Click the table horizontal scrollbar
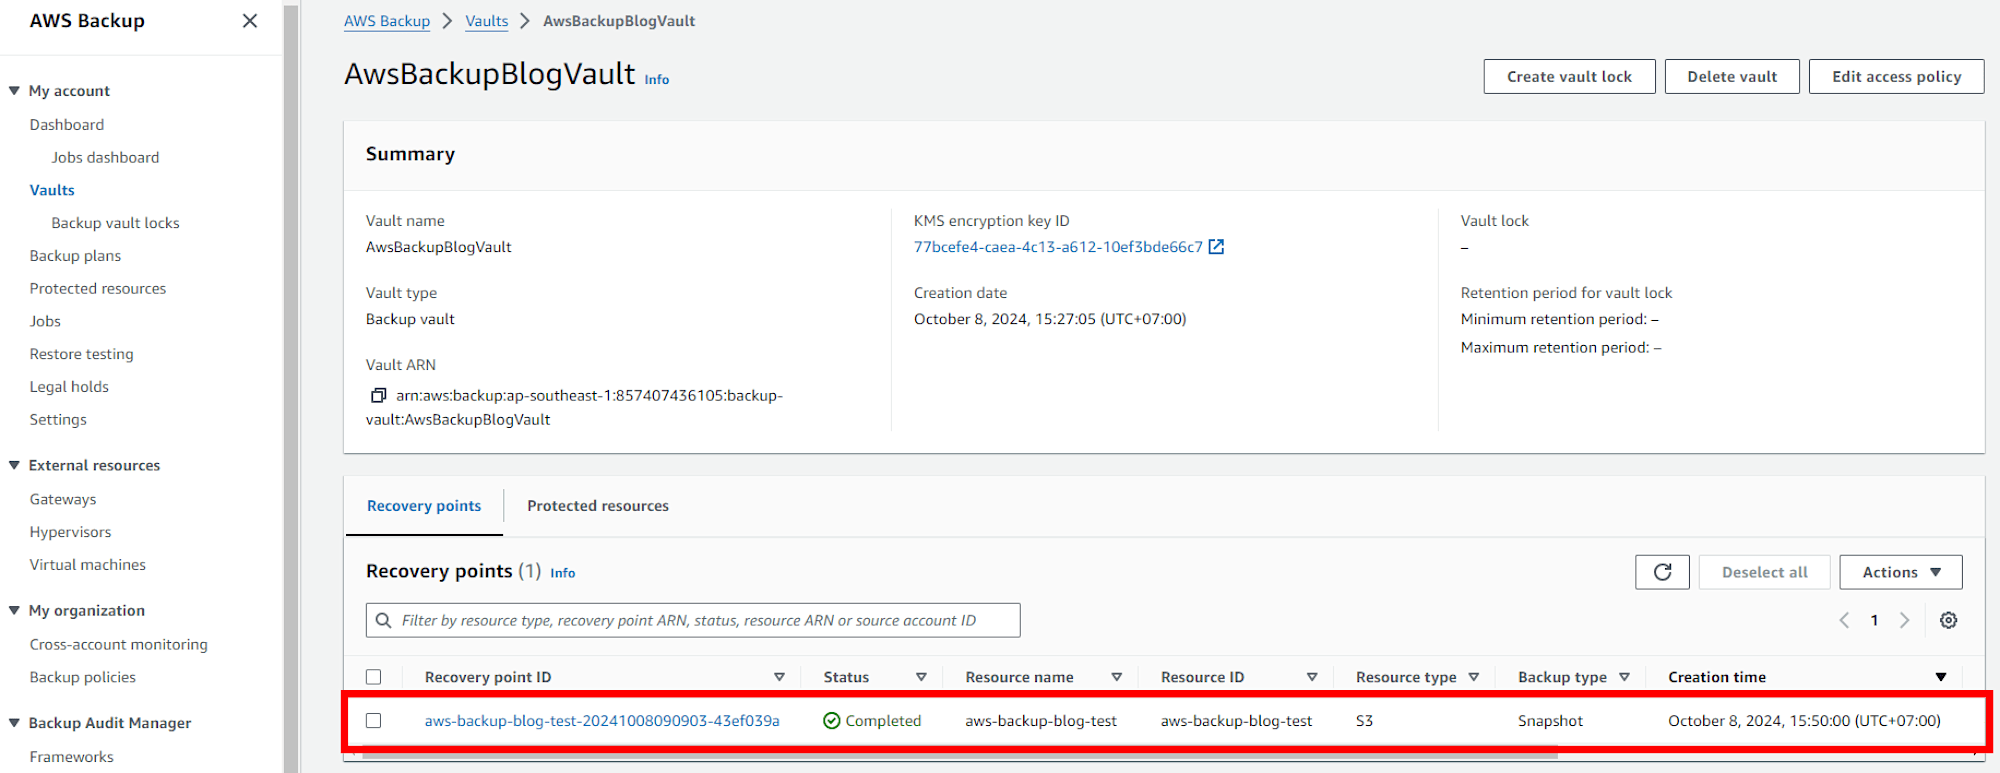Image resolution: width=2000 pixels, height=773 pixels. [960, 755]
